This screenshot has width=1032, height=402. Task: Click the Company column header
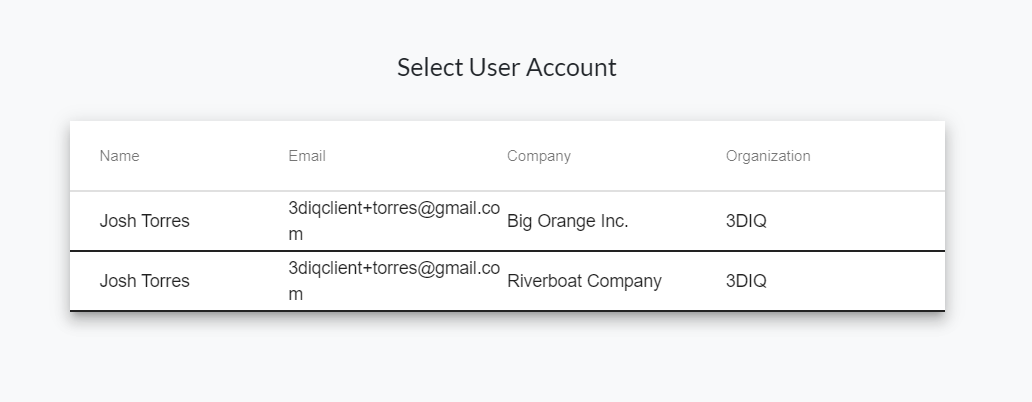538,156
